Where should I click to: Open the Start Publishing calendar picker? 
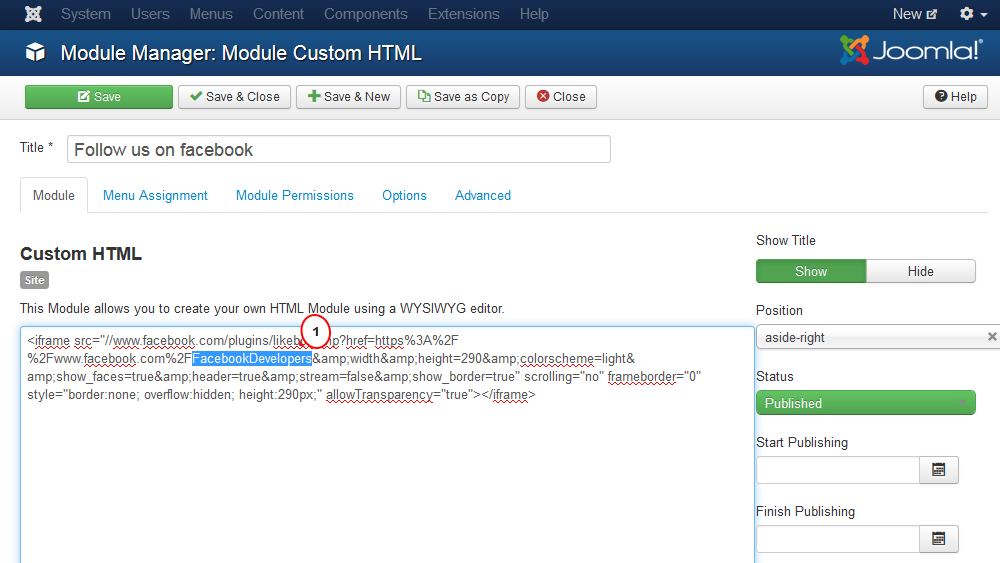tap(939, 470)
